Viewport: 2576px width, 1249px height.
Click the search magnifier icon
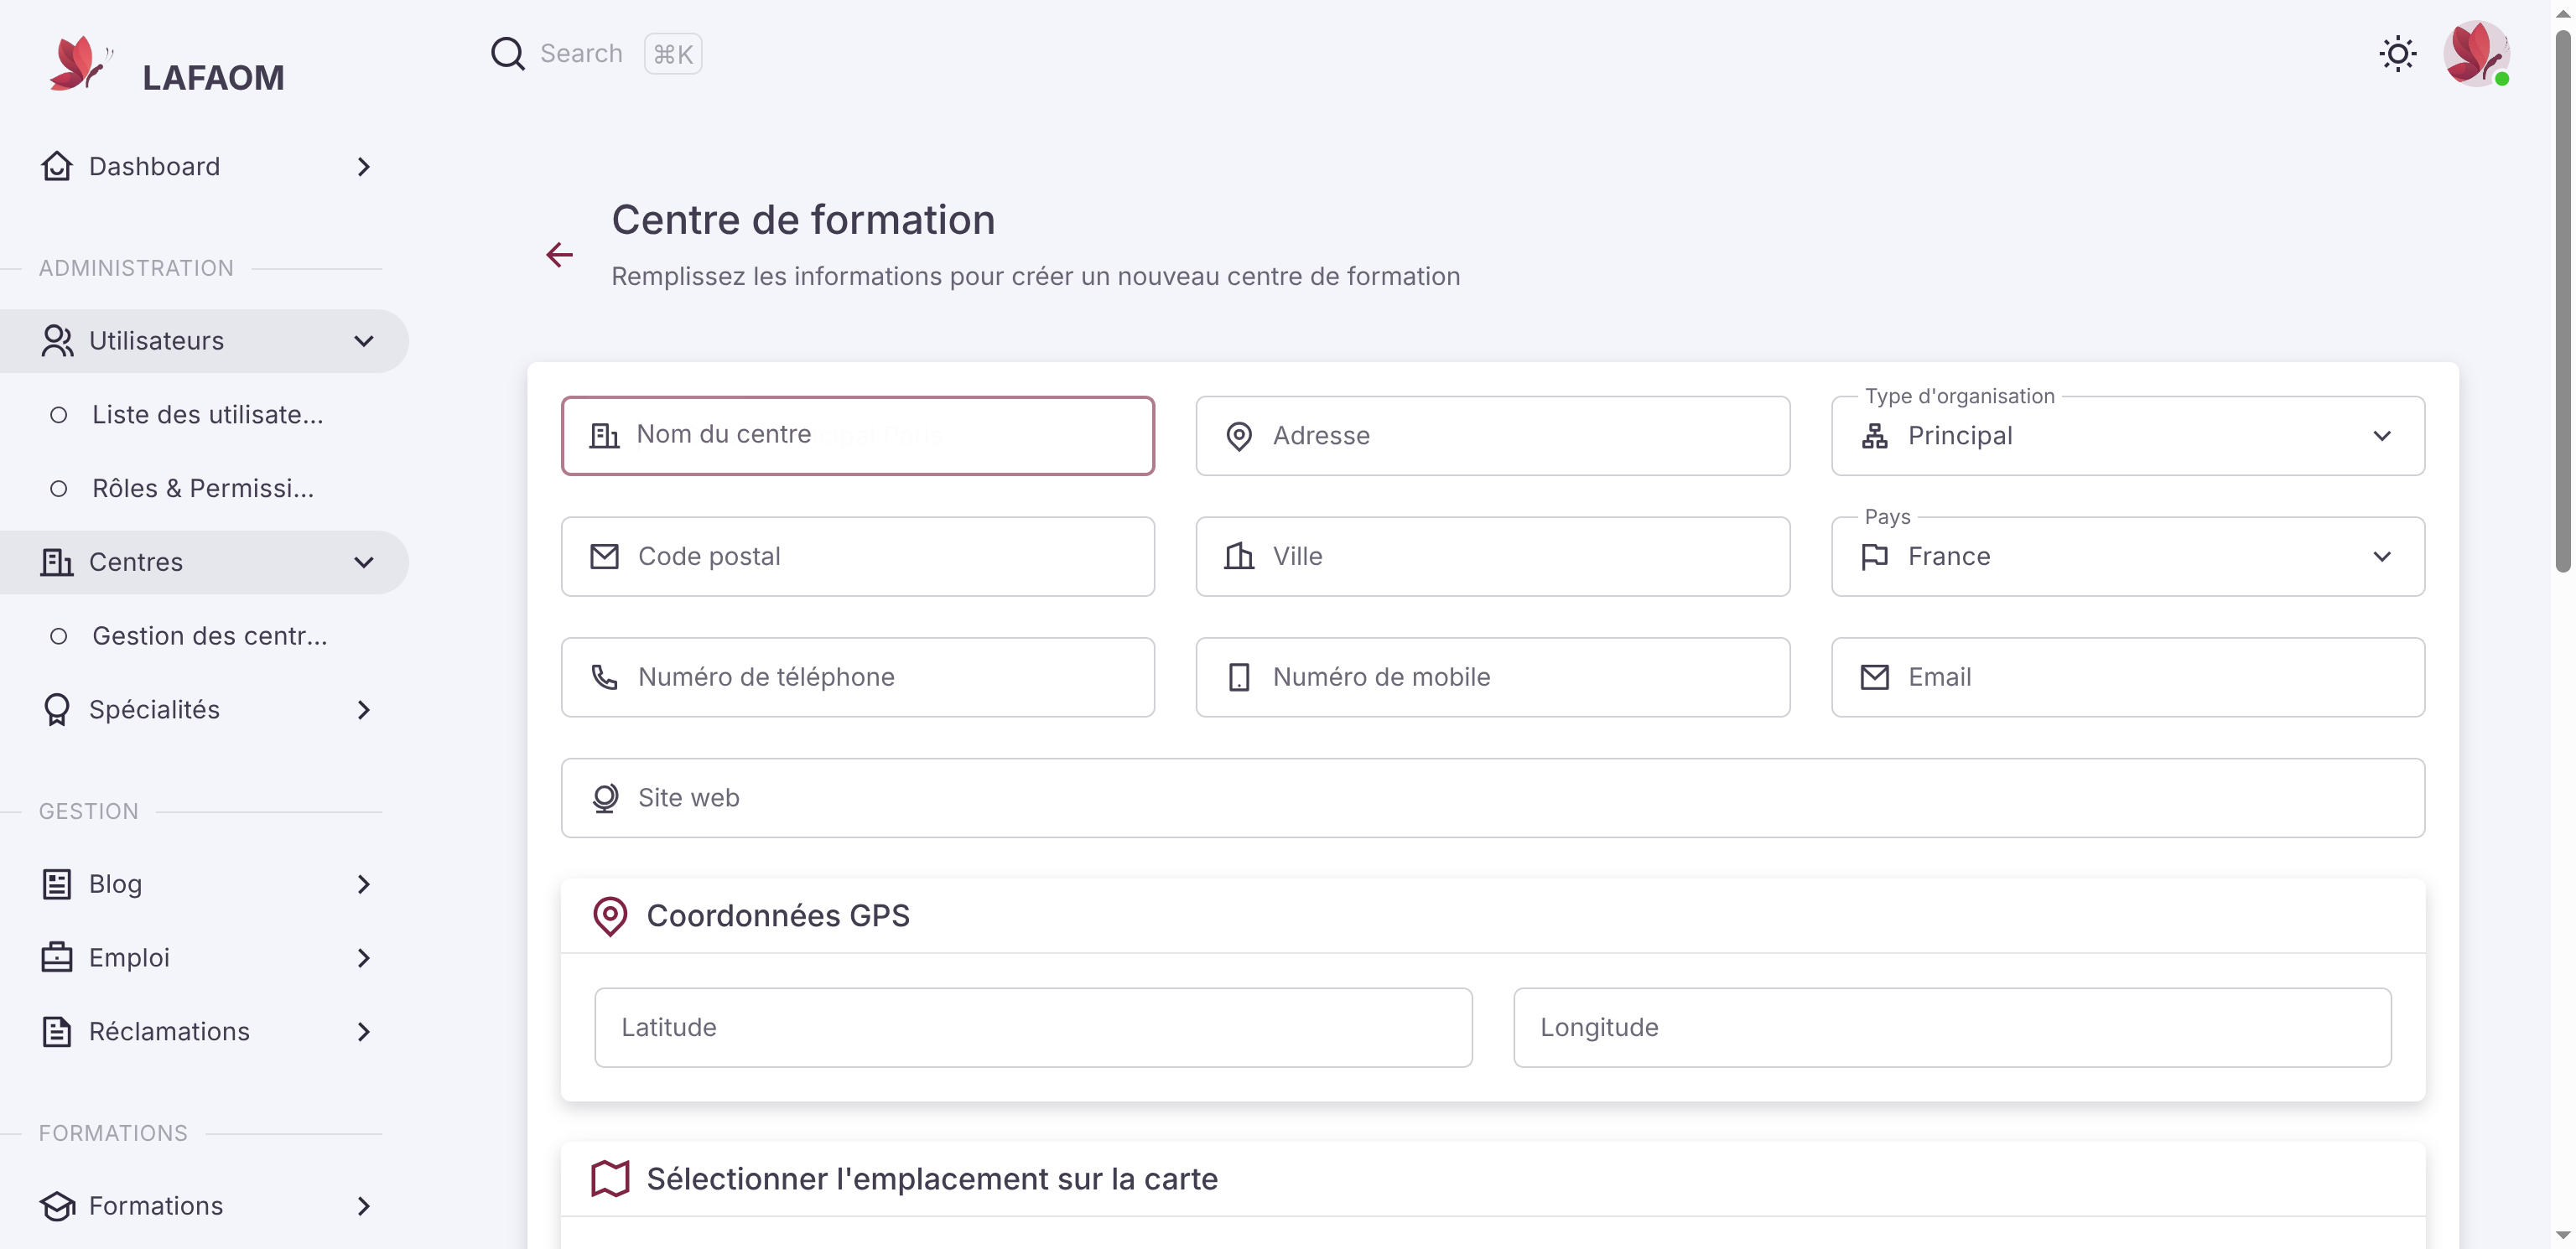(507, 54)
